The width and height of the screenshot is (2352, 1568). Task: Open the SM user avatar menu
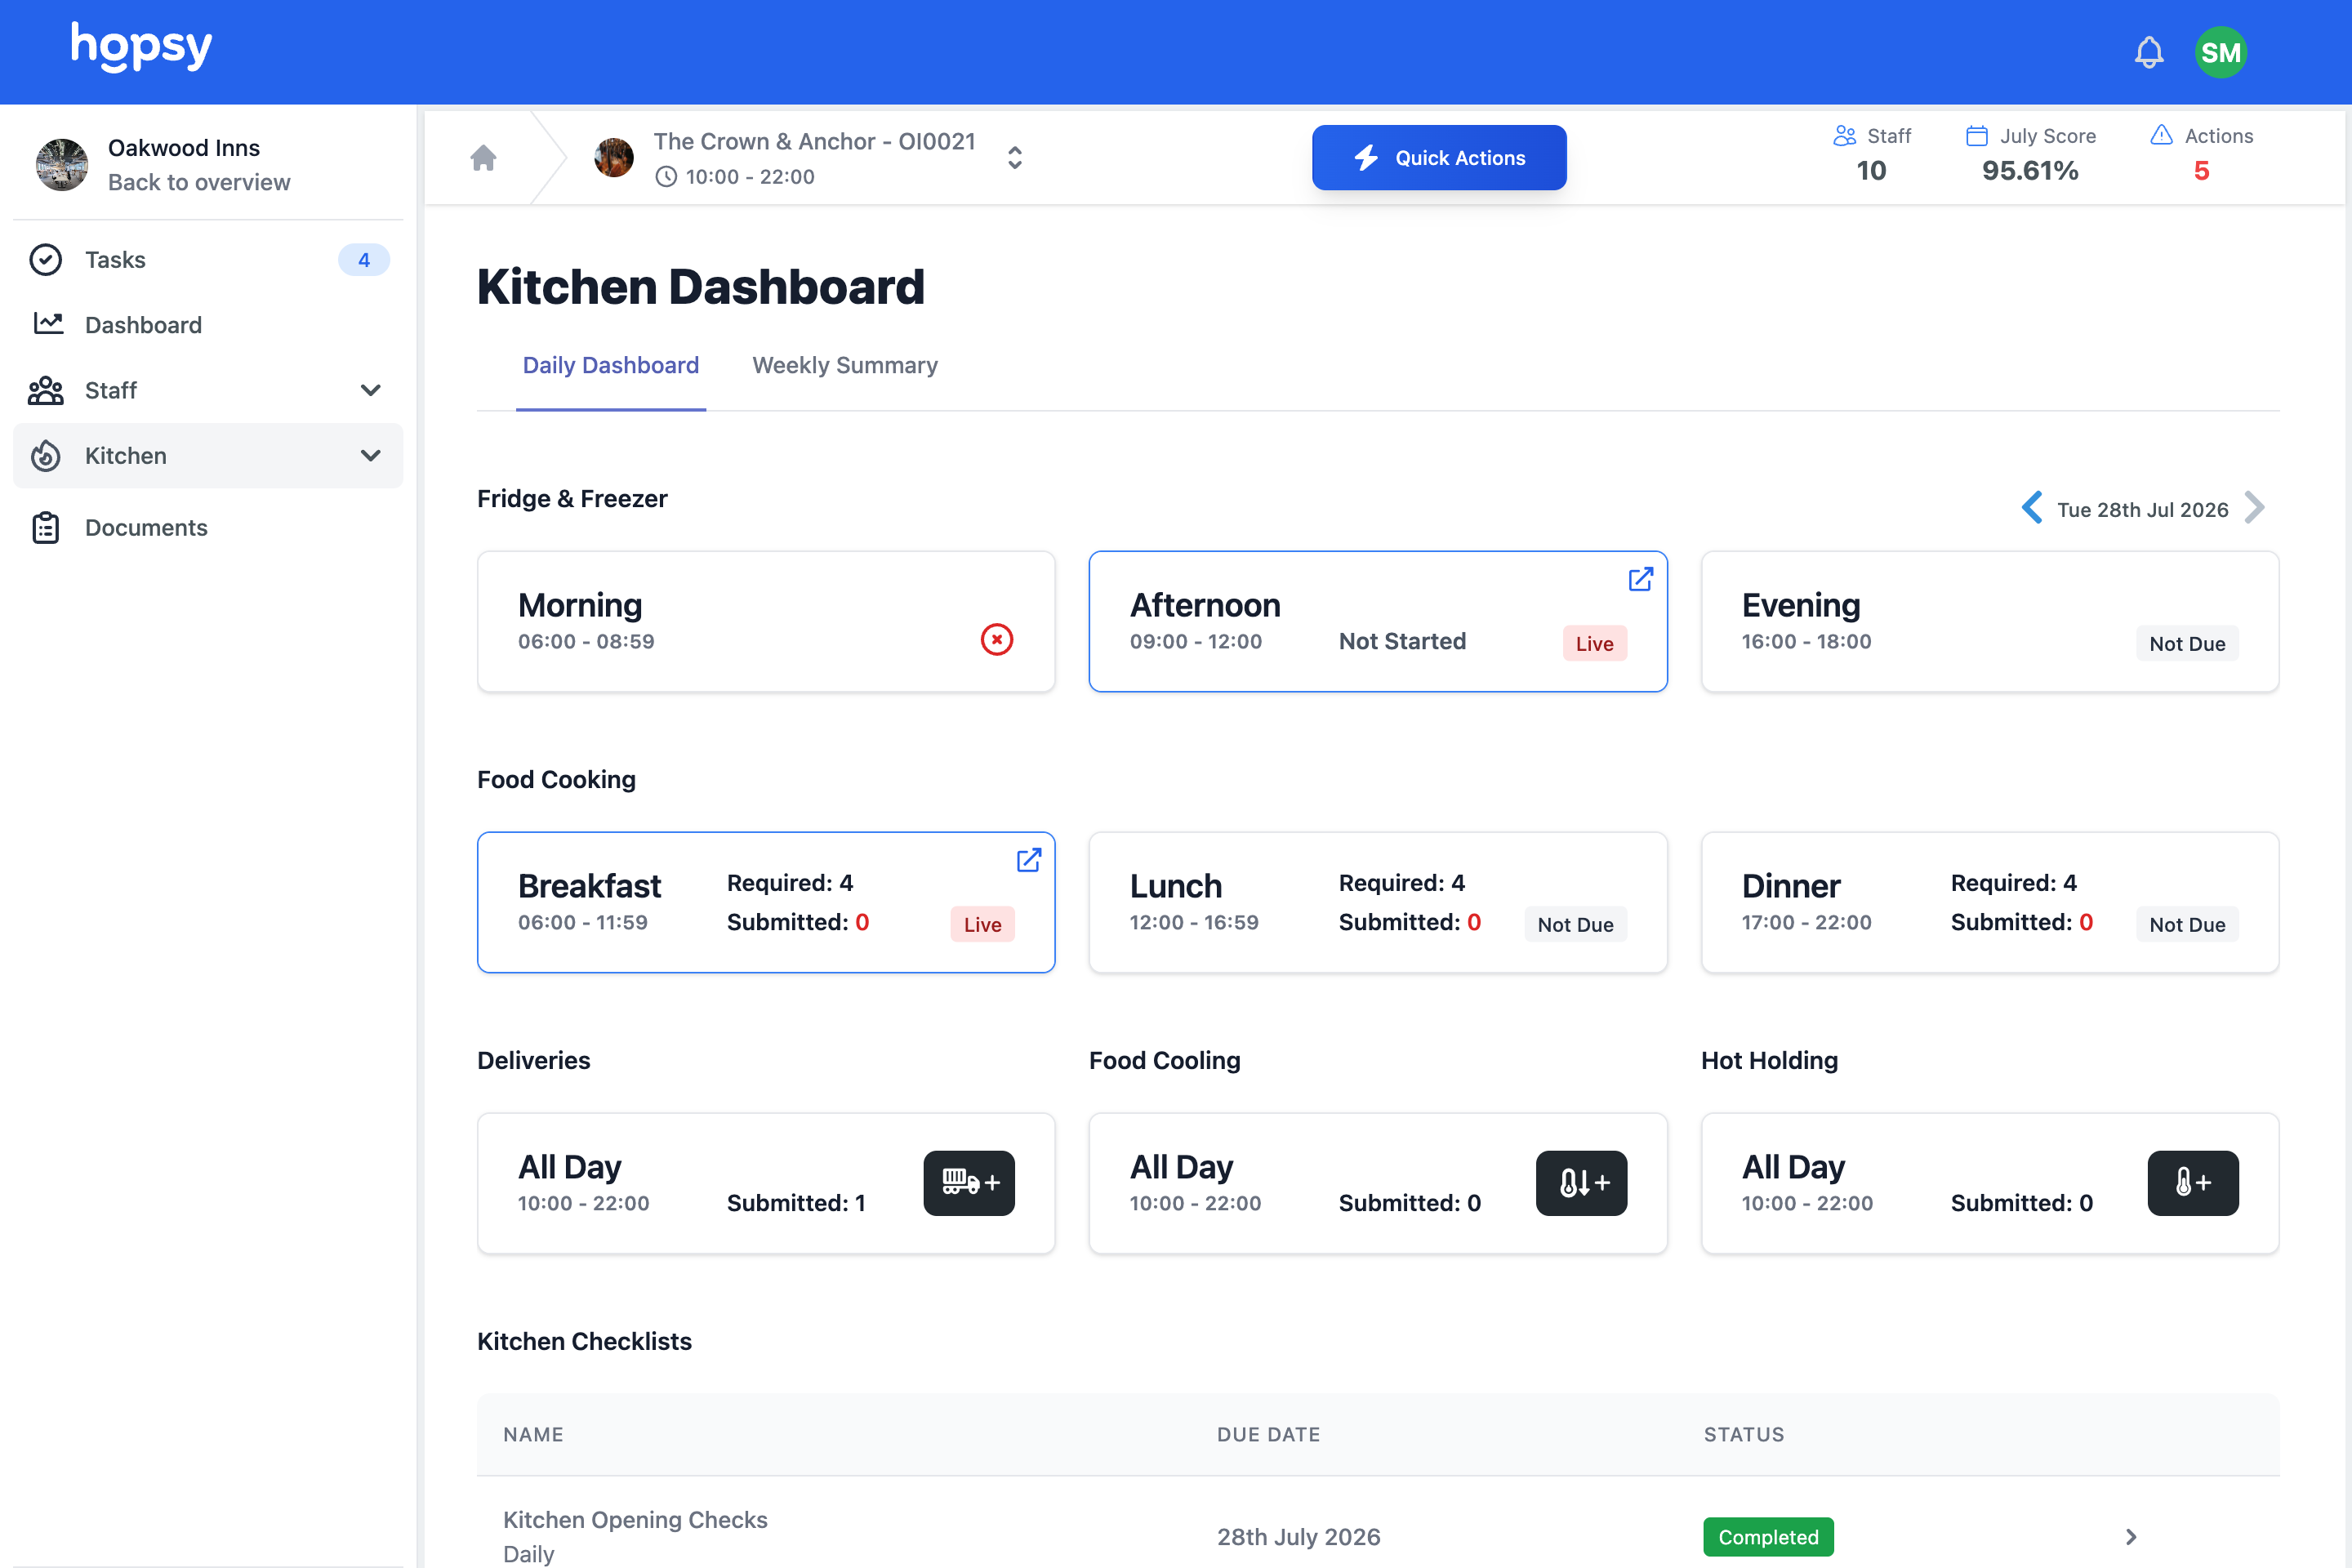coord(2220,52)
